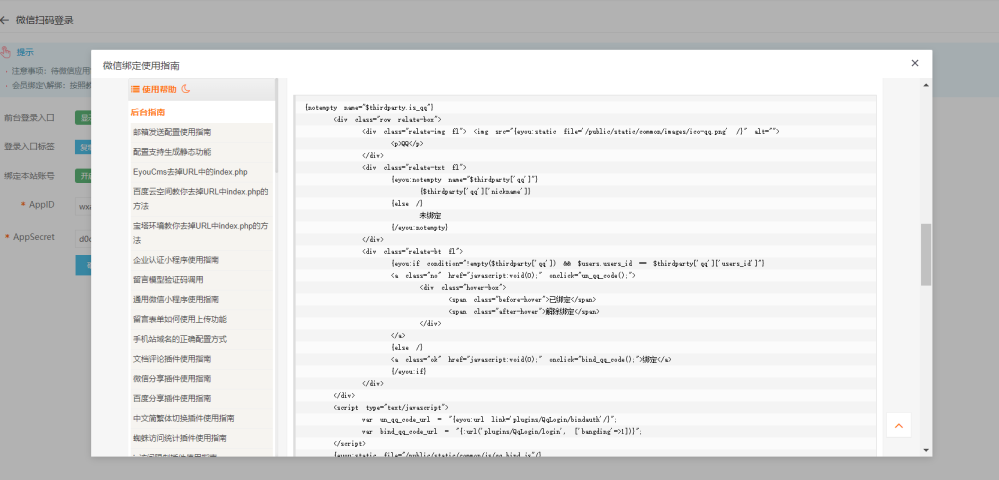The image size is (999, 480).
Task: Open 配置支持生成静态功能 guide
Action: coord(172,152)
